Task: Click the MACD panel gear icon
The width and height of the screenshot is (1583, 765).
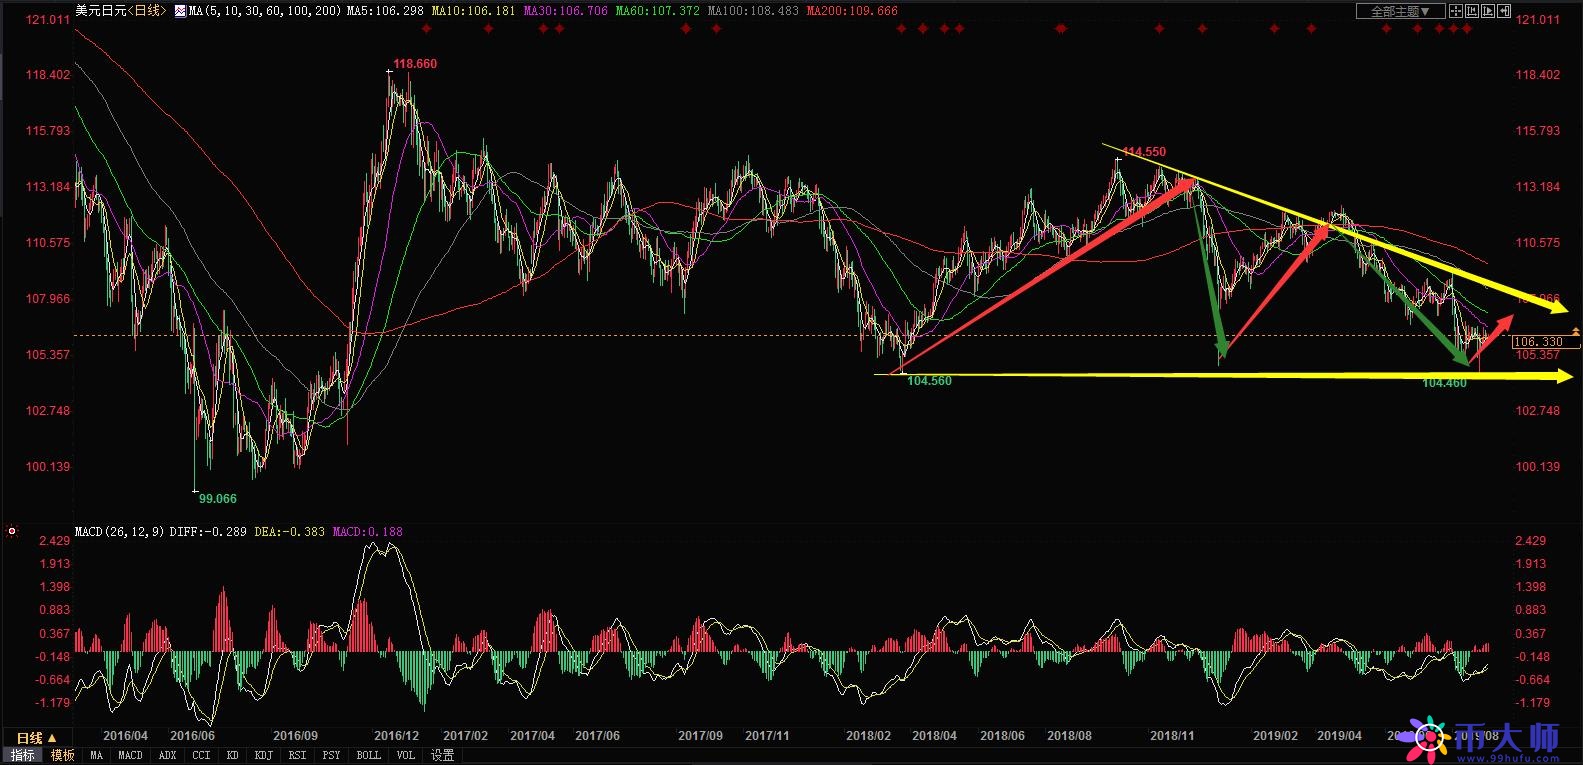Action: 12,531
